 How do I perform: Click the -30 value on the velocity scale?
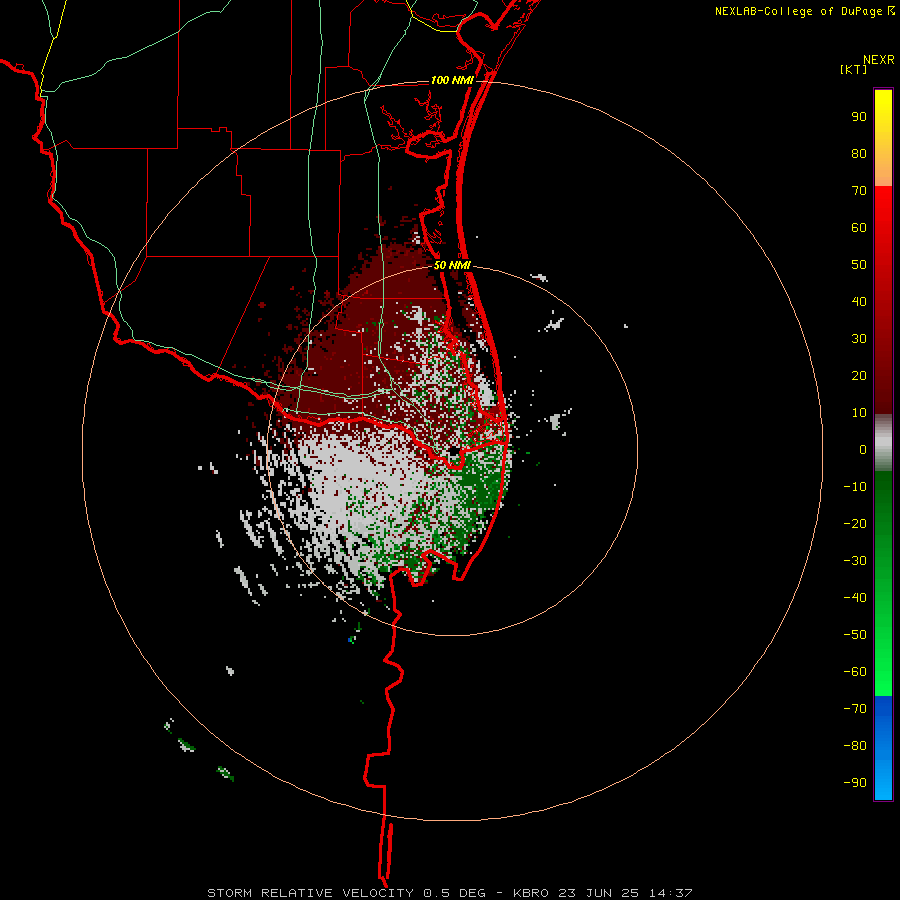[x=855, y=561]
